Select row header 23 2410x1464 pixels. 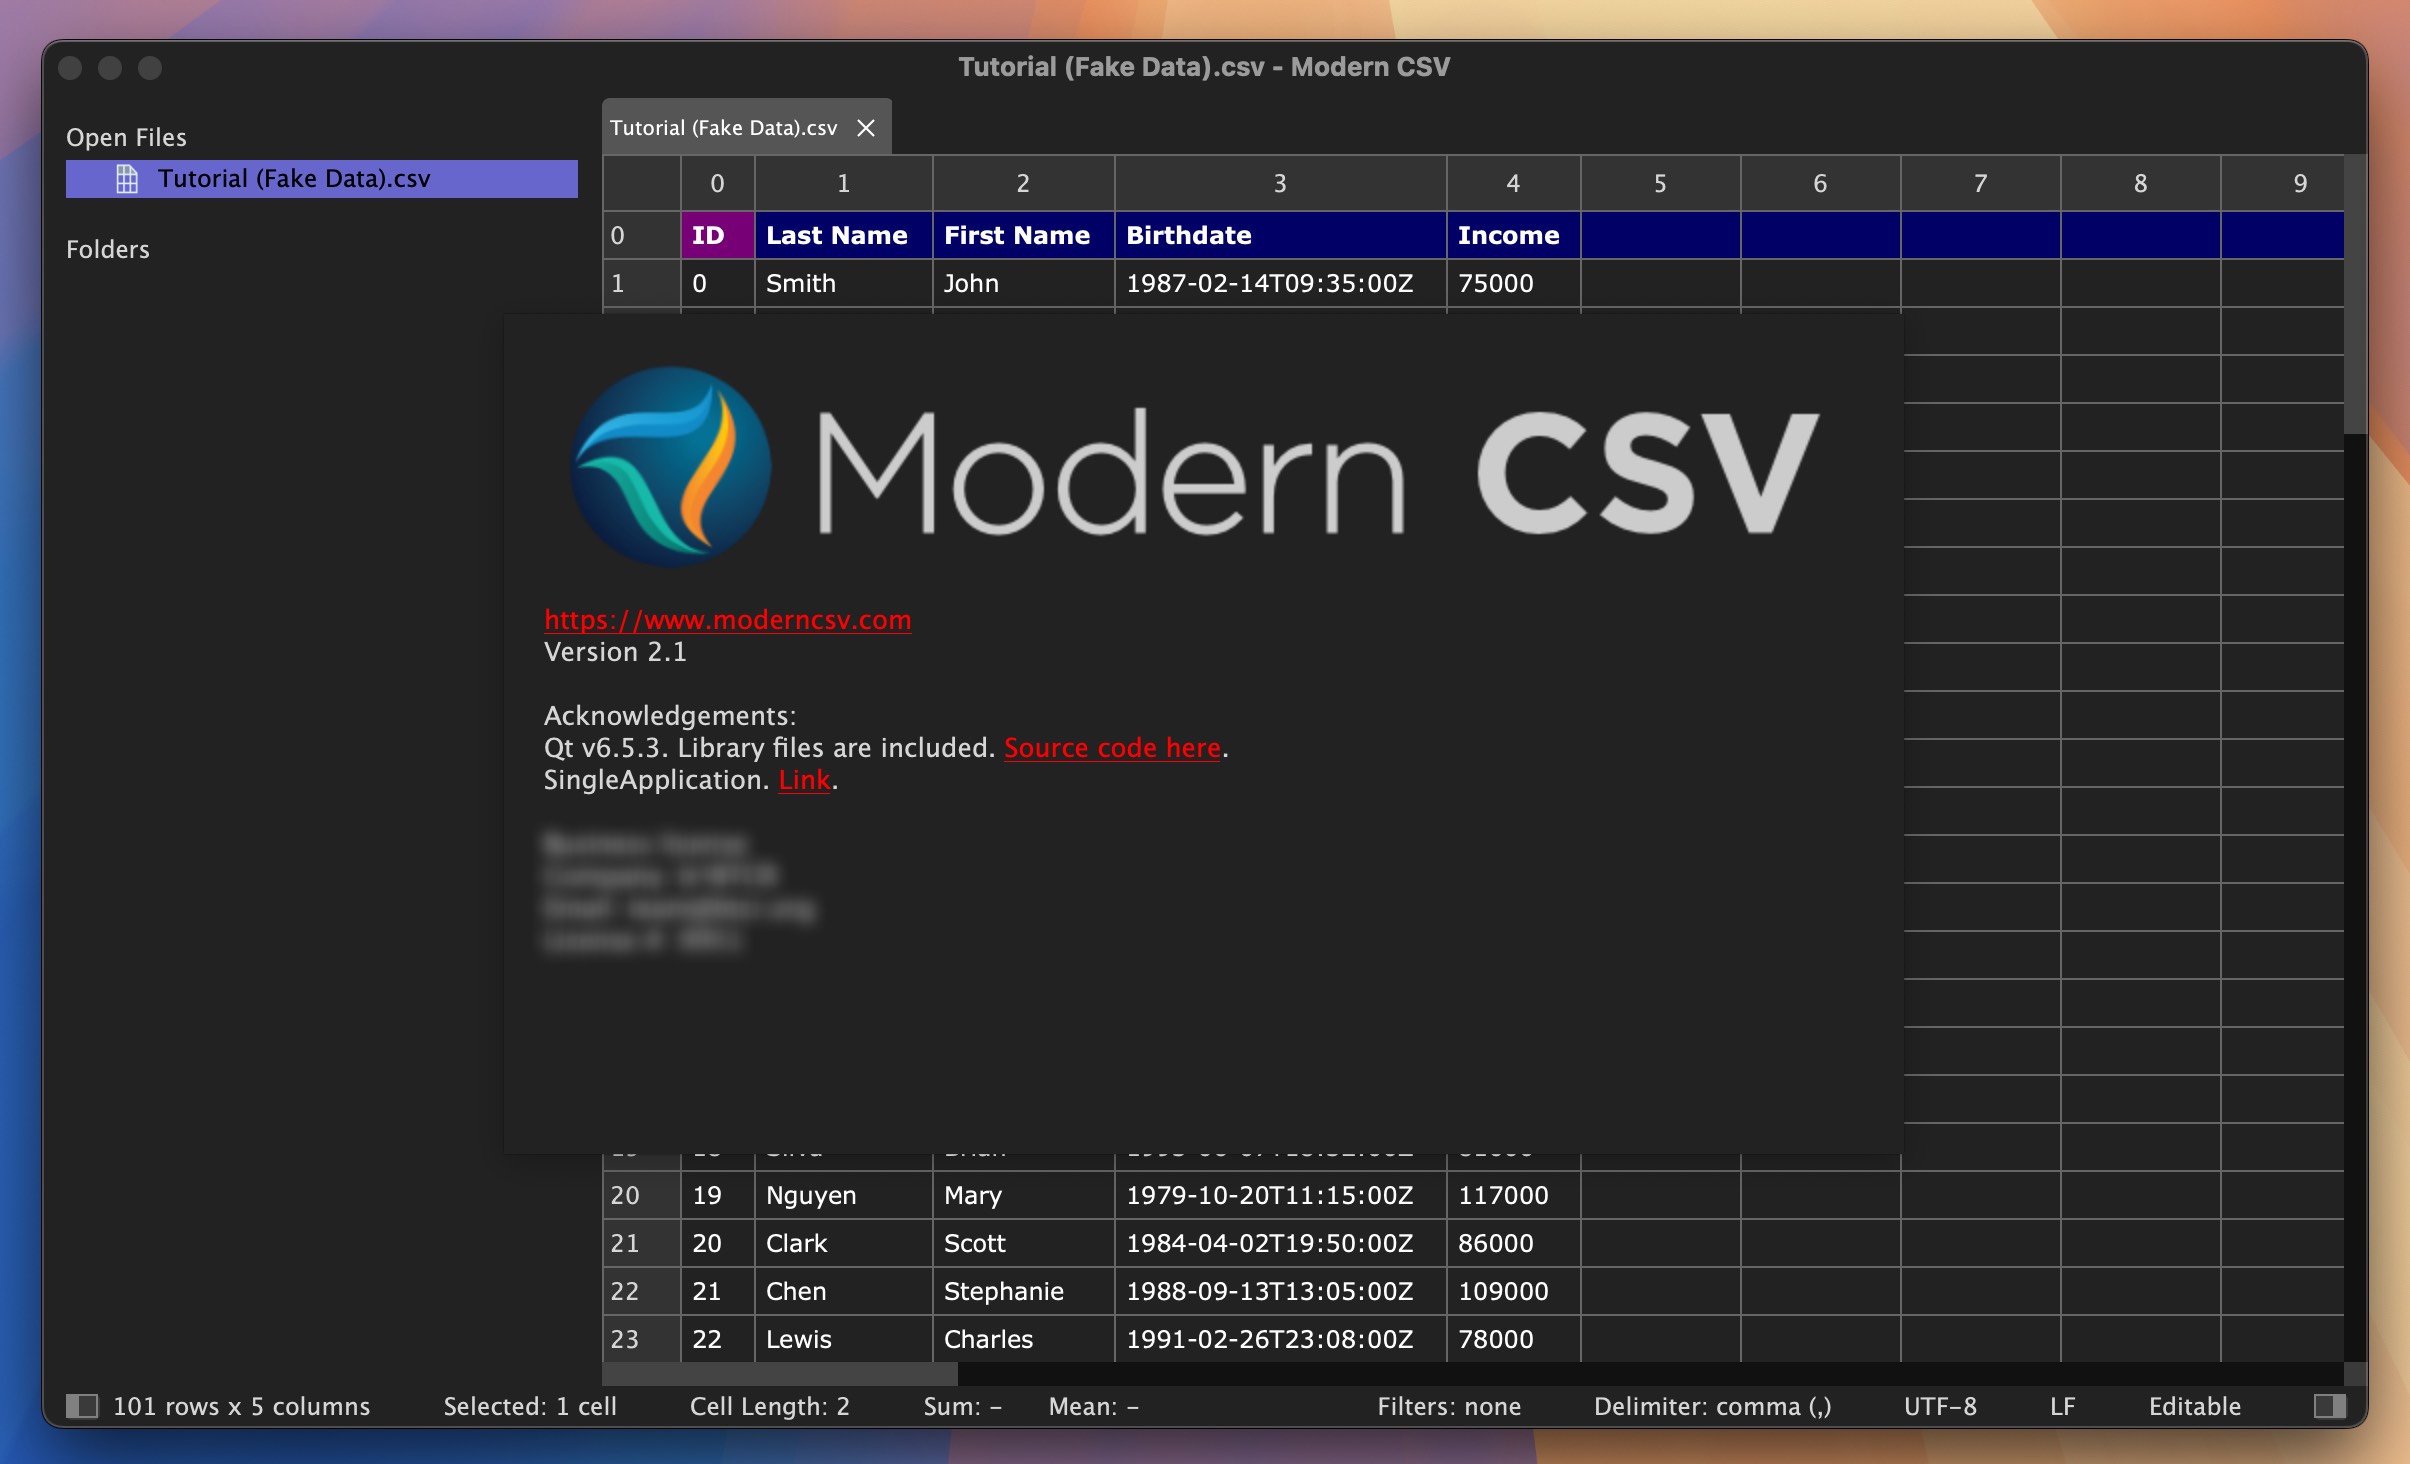point(642,1339)
